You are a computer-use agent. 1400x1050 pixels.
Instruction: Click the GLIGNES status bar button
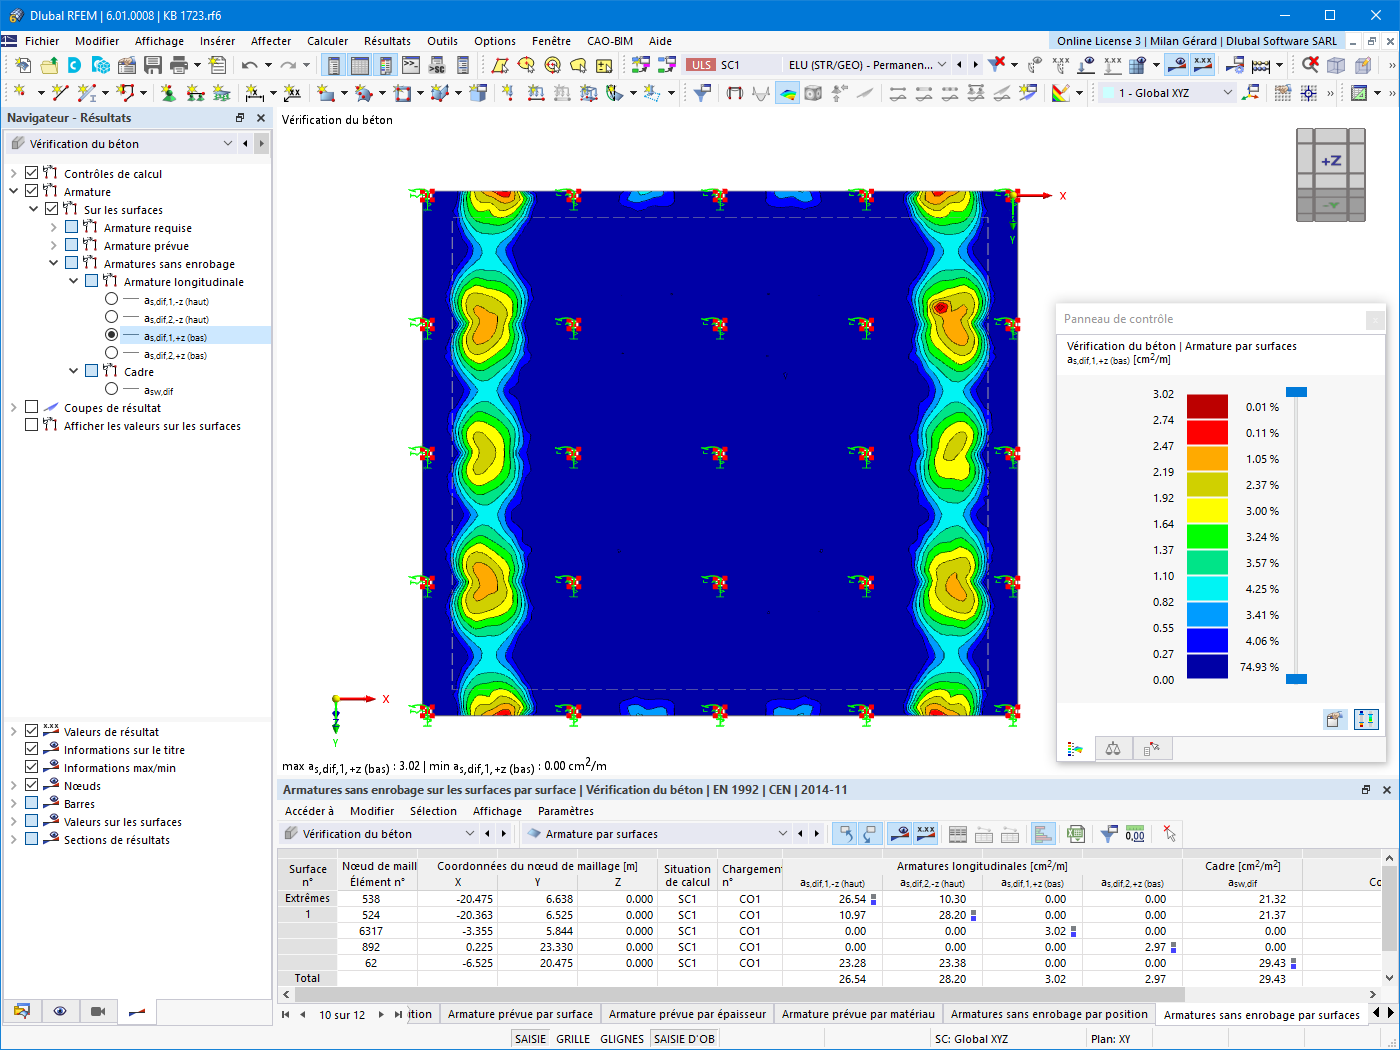click(622, 1039)
